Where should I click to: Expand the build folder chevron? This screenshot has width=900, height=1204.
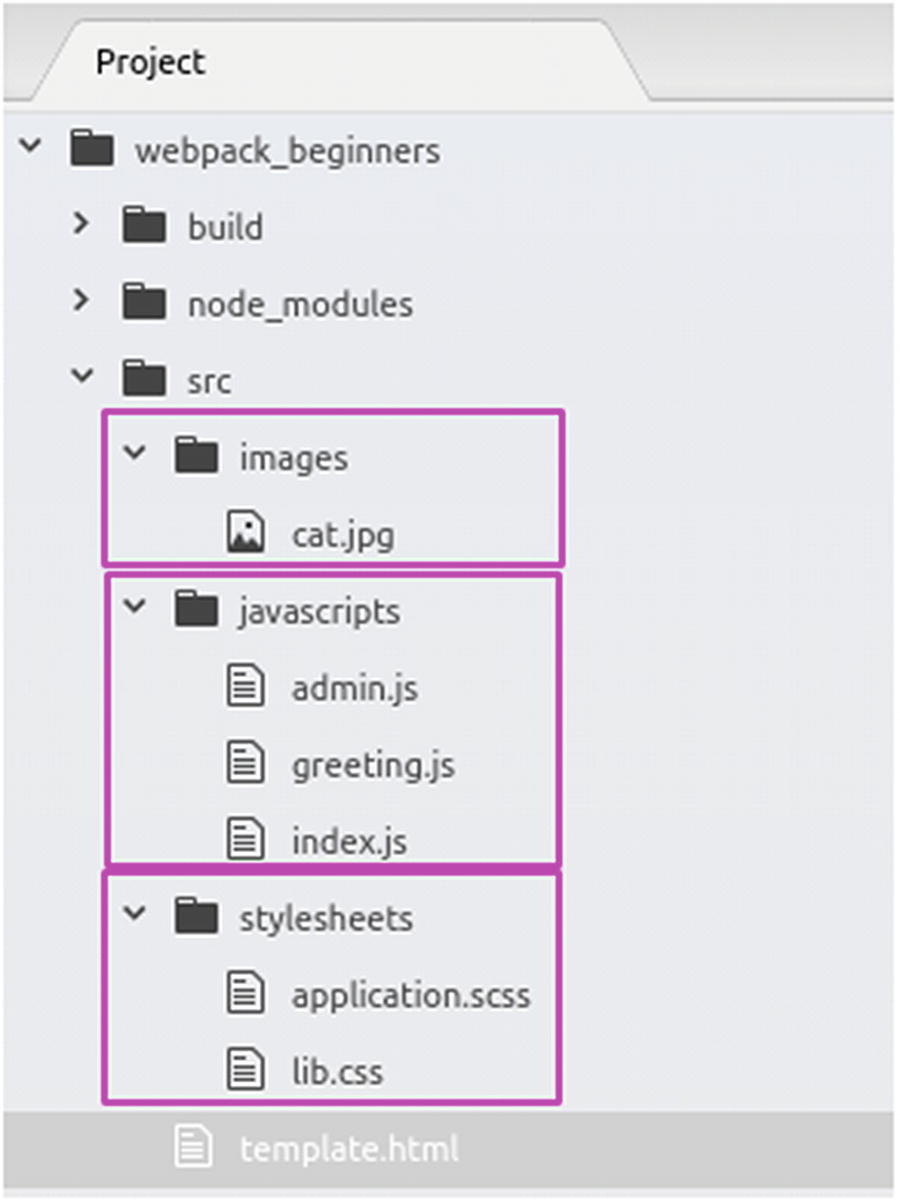coord(82,225)
